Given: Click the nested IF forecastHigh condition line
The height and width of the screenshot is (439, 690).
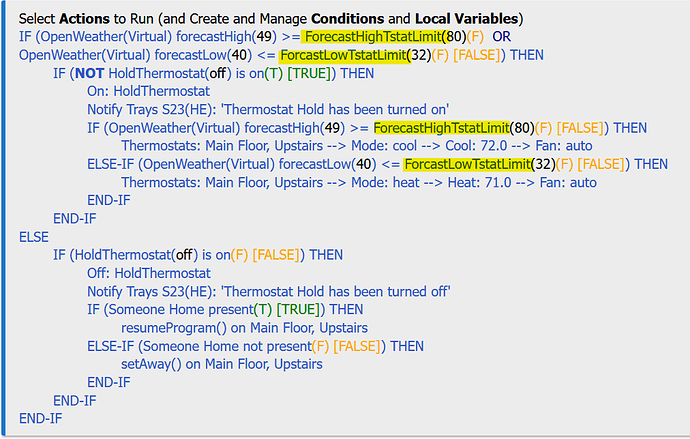Looking at the screenshot, I should pyautogui.click(x=367, y=128).
